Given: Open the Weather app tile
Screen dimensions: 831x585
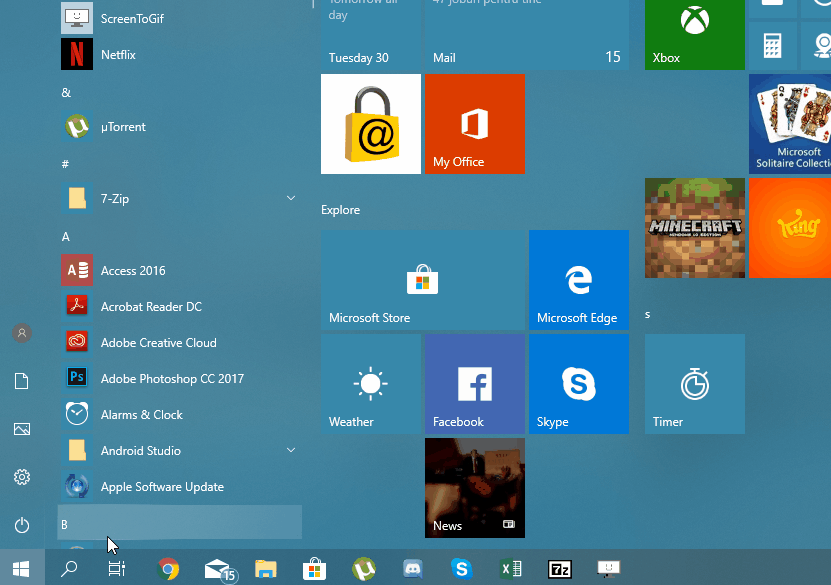Looking at the screenshot, I should 371,383.
